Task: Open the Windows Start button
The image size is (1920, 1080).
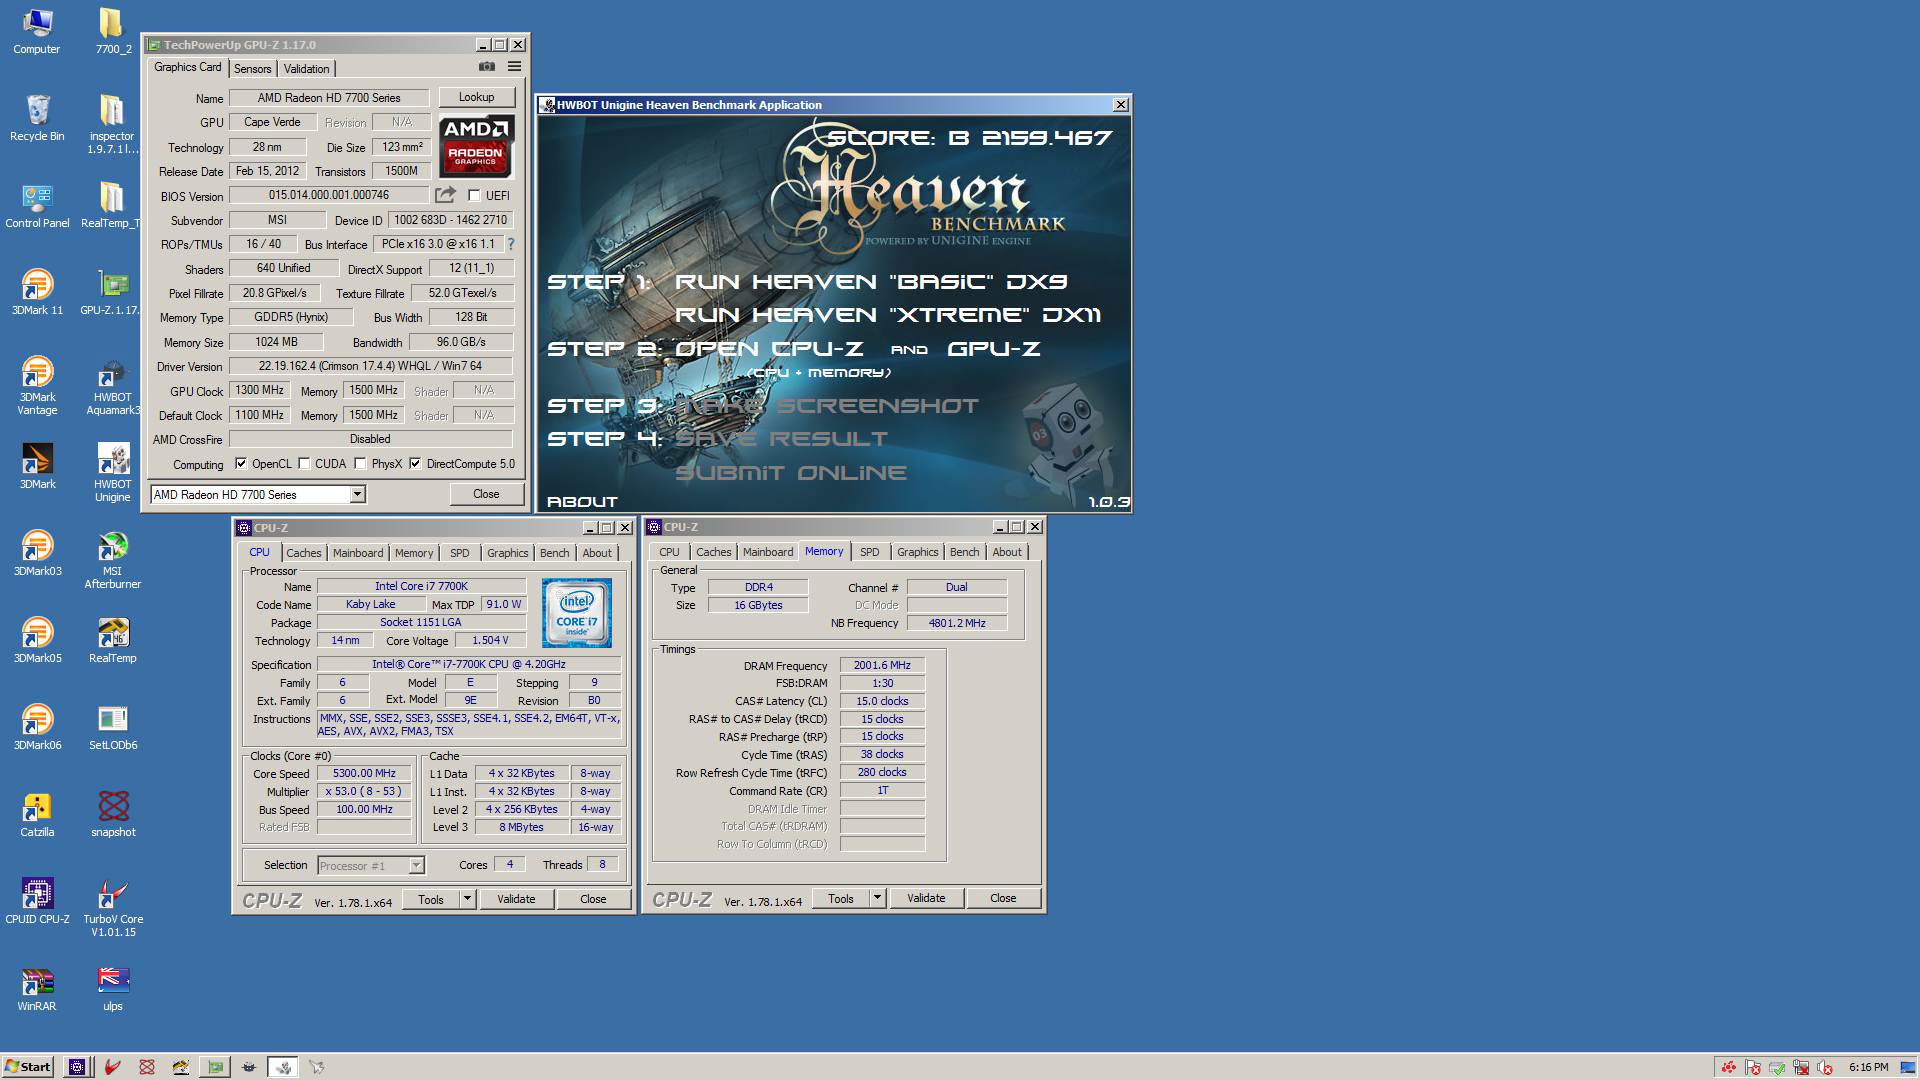Action: [28, 1067]
